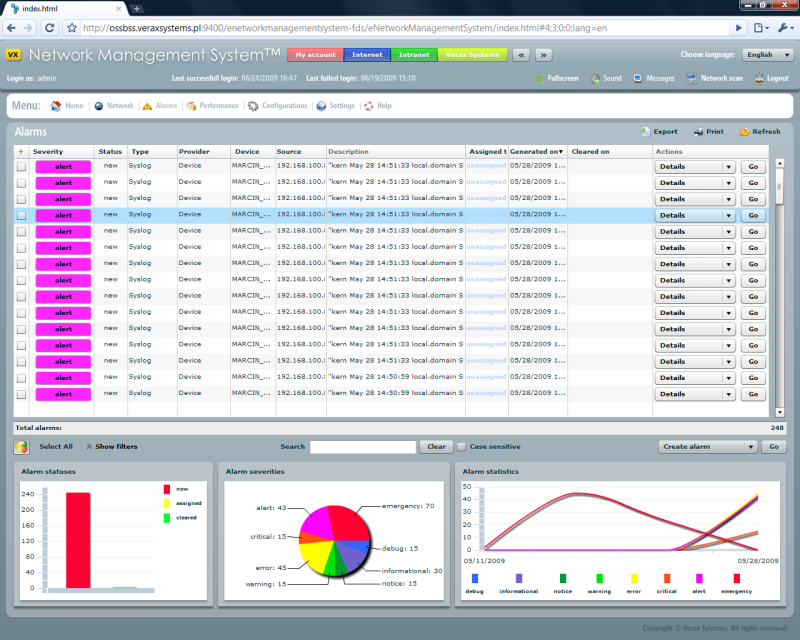Click the round colored icon beside Select All

click(x=21, y=447)
